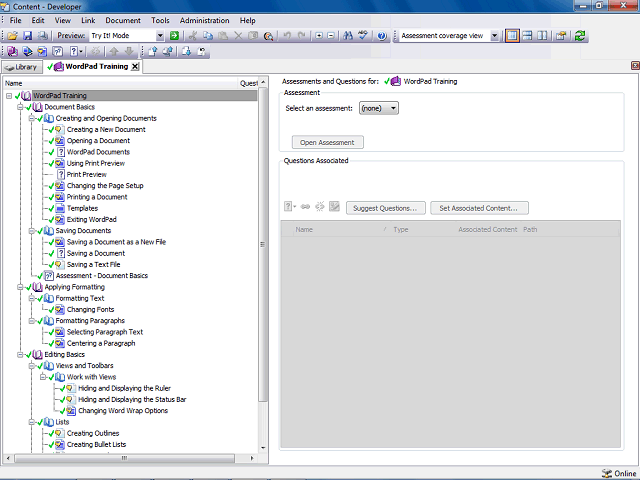
Task: Click the Check In document icon
Action: point(153,51)
